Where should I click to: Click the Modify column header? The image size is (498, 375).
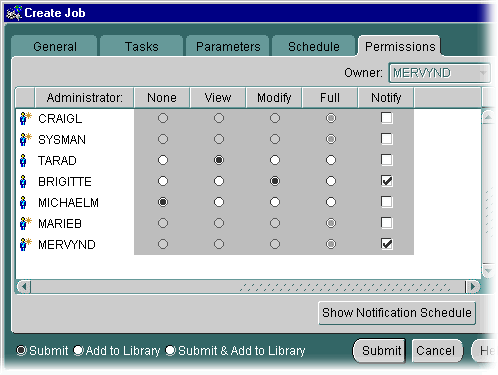coord(274,98)
